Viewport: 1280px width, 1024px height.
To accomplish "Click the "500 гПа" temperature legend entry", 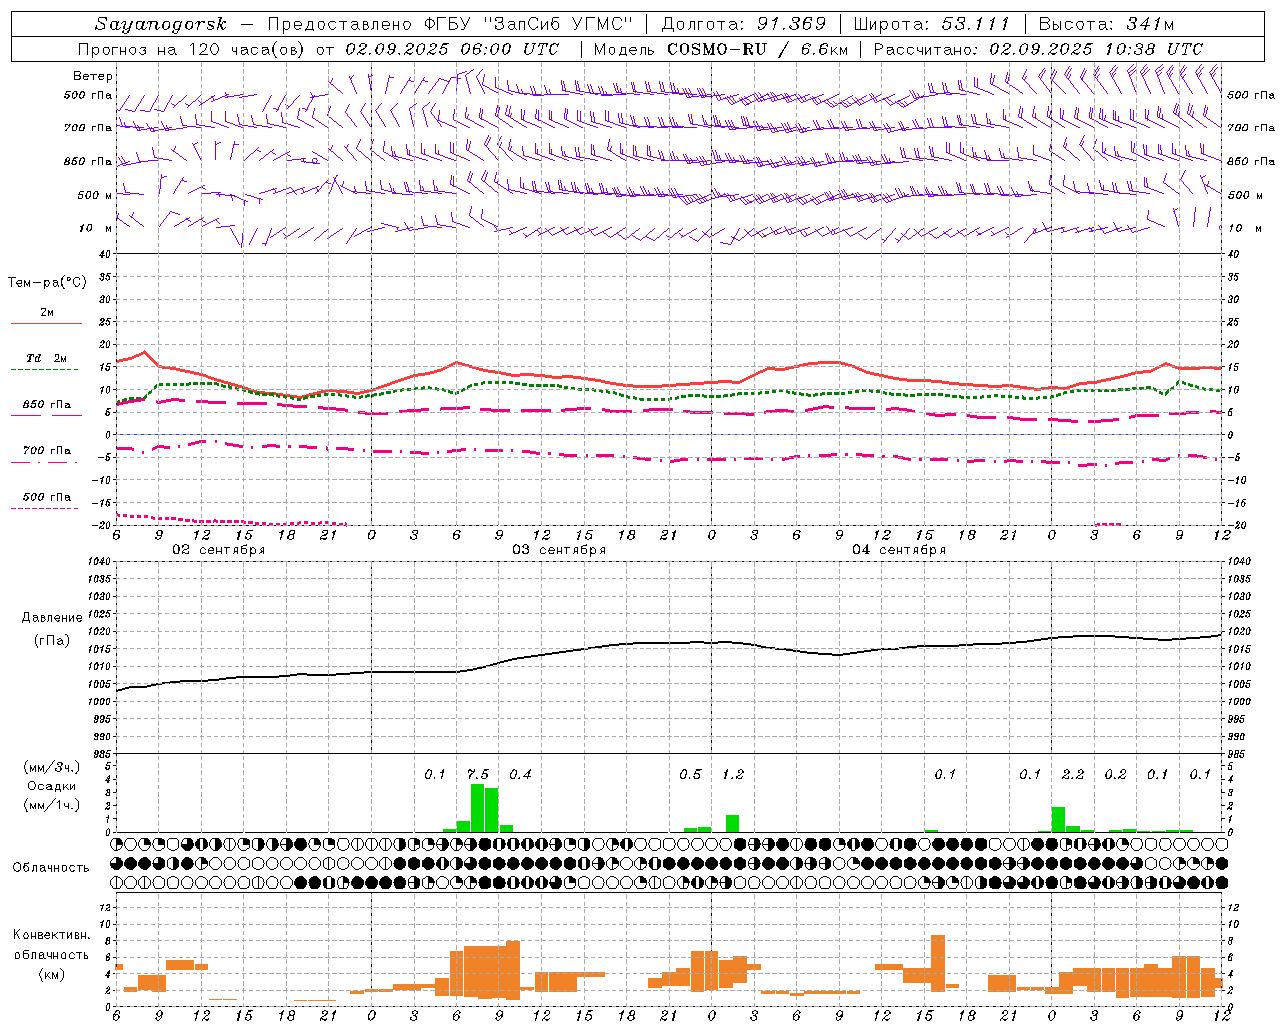I will point(47,497).
